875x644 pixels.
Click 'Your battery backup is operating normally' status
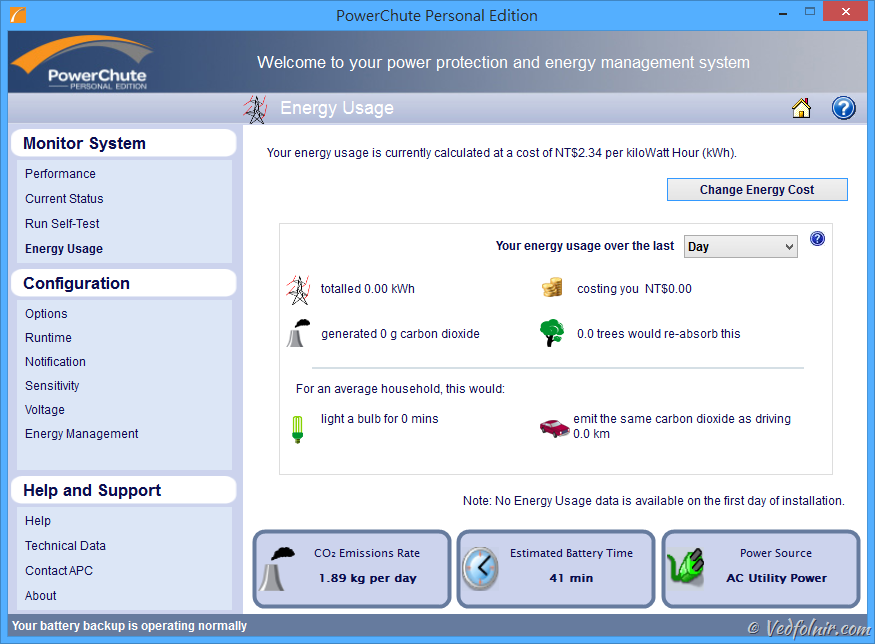[129, 626]
